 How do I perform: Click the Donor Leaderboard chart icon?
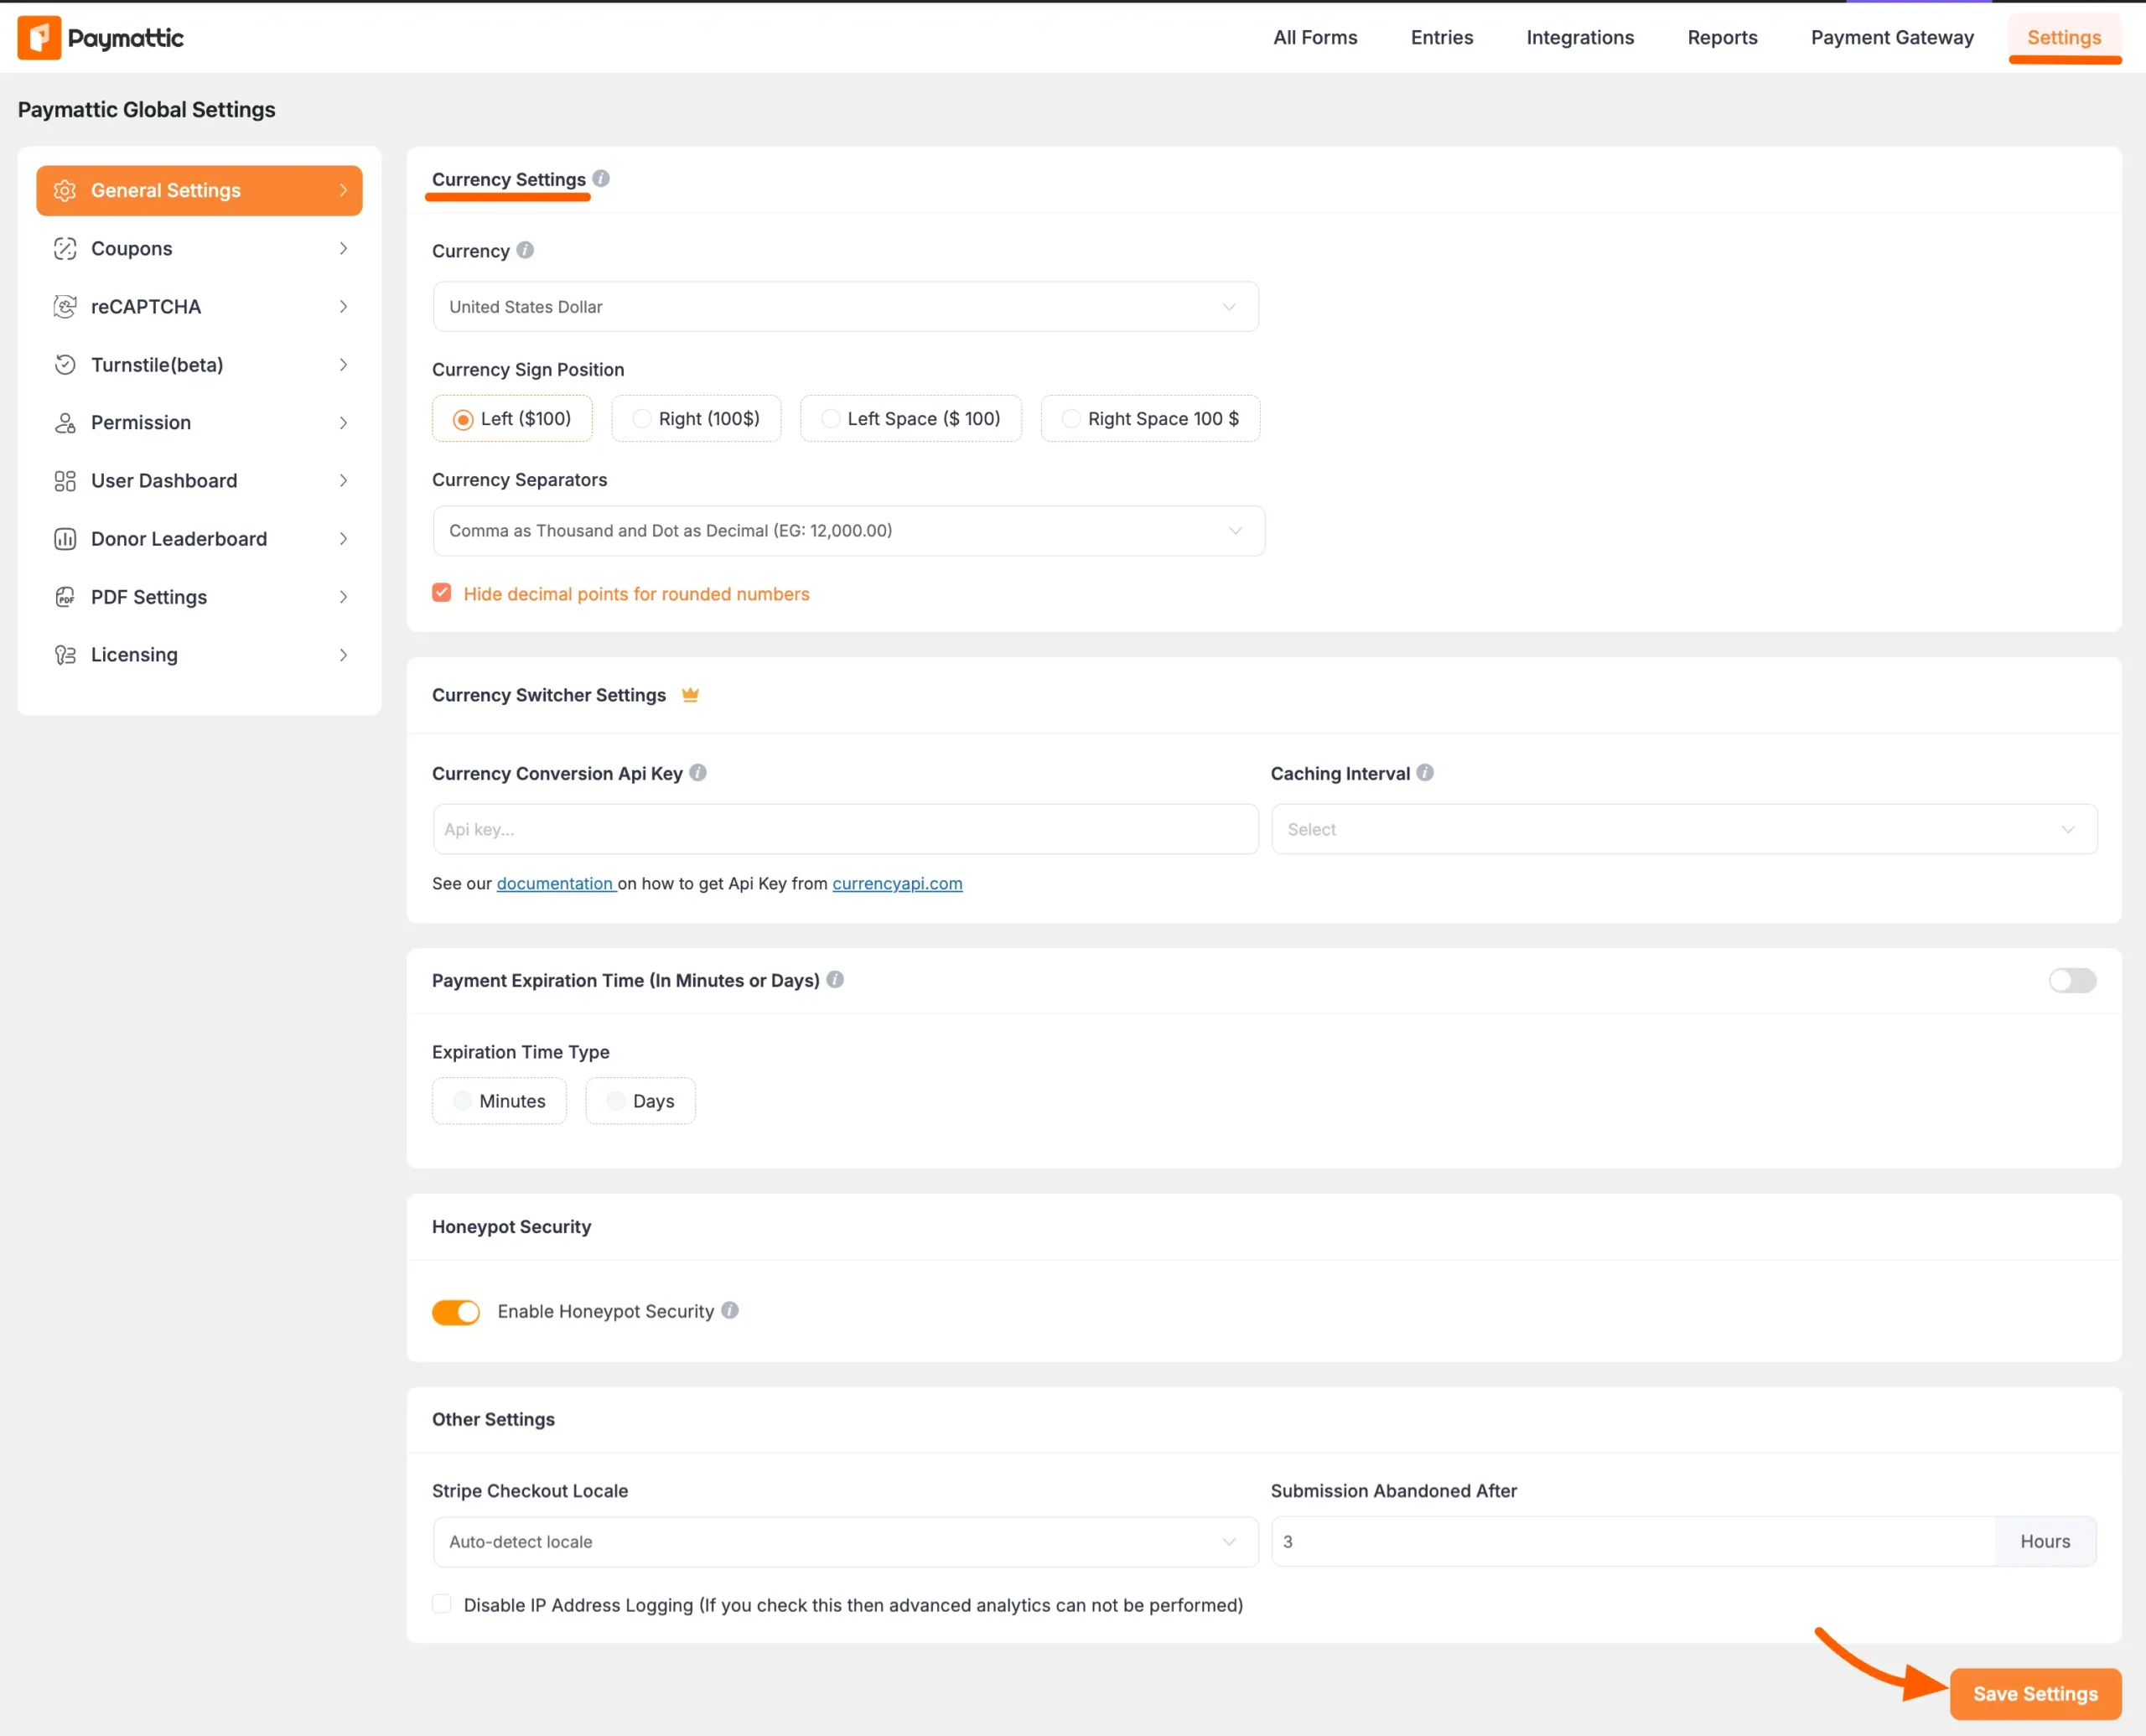click(x=65, y=539)
